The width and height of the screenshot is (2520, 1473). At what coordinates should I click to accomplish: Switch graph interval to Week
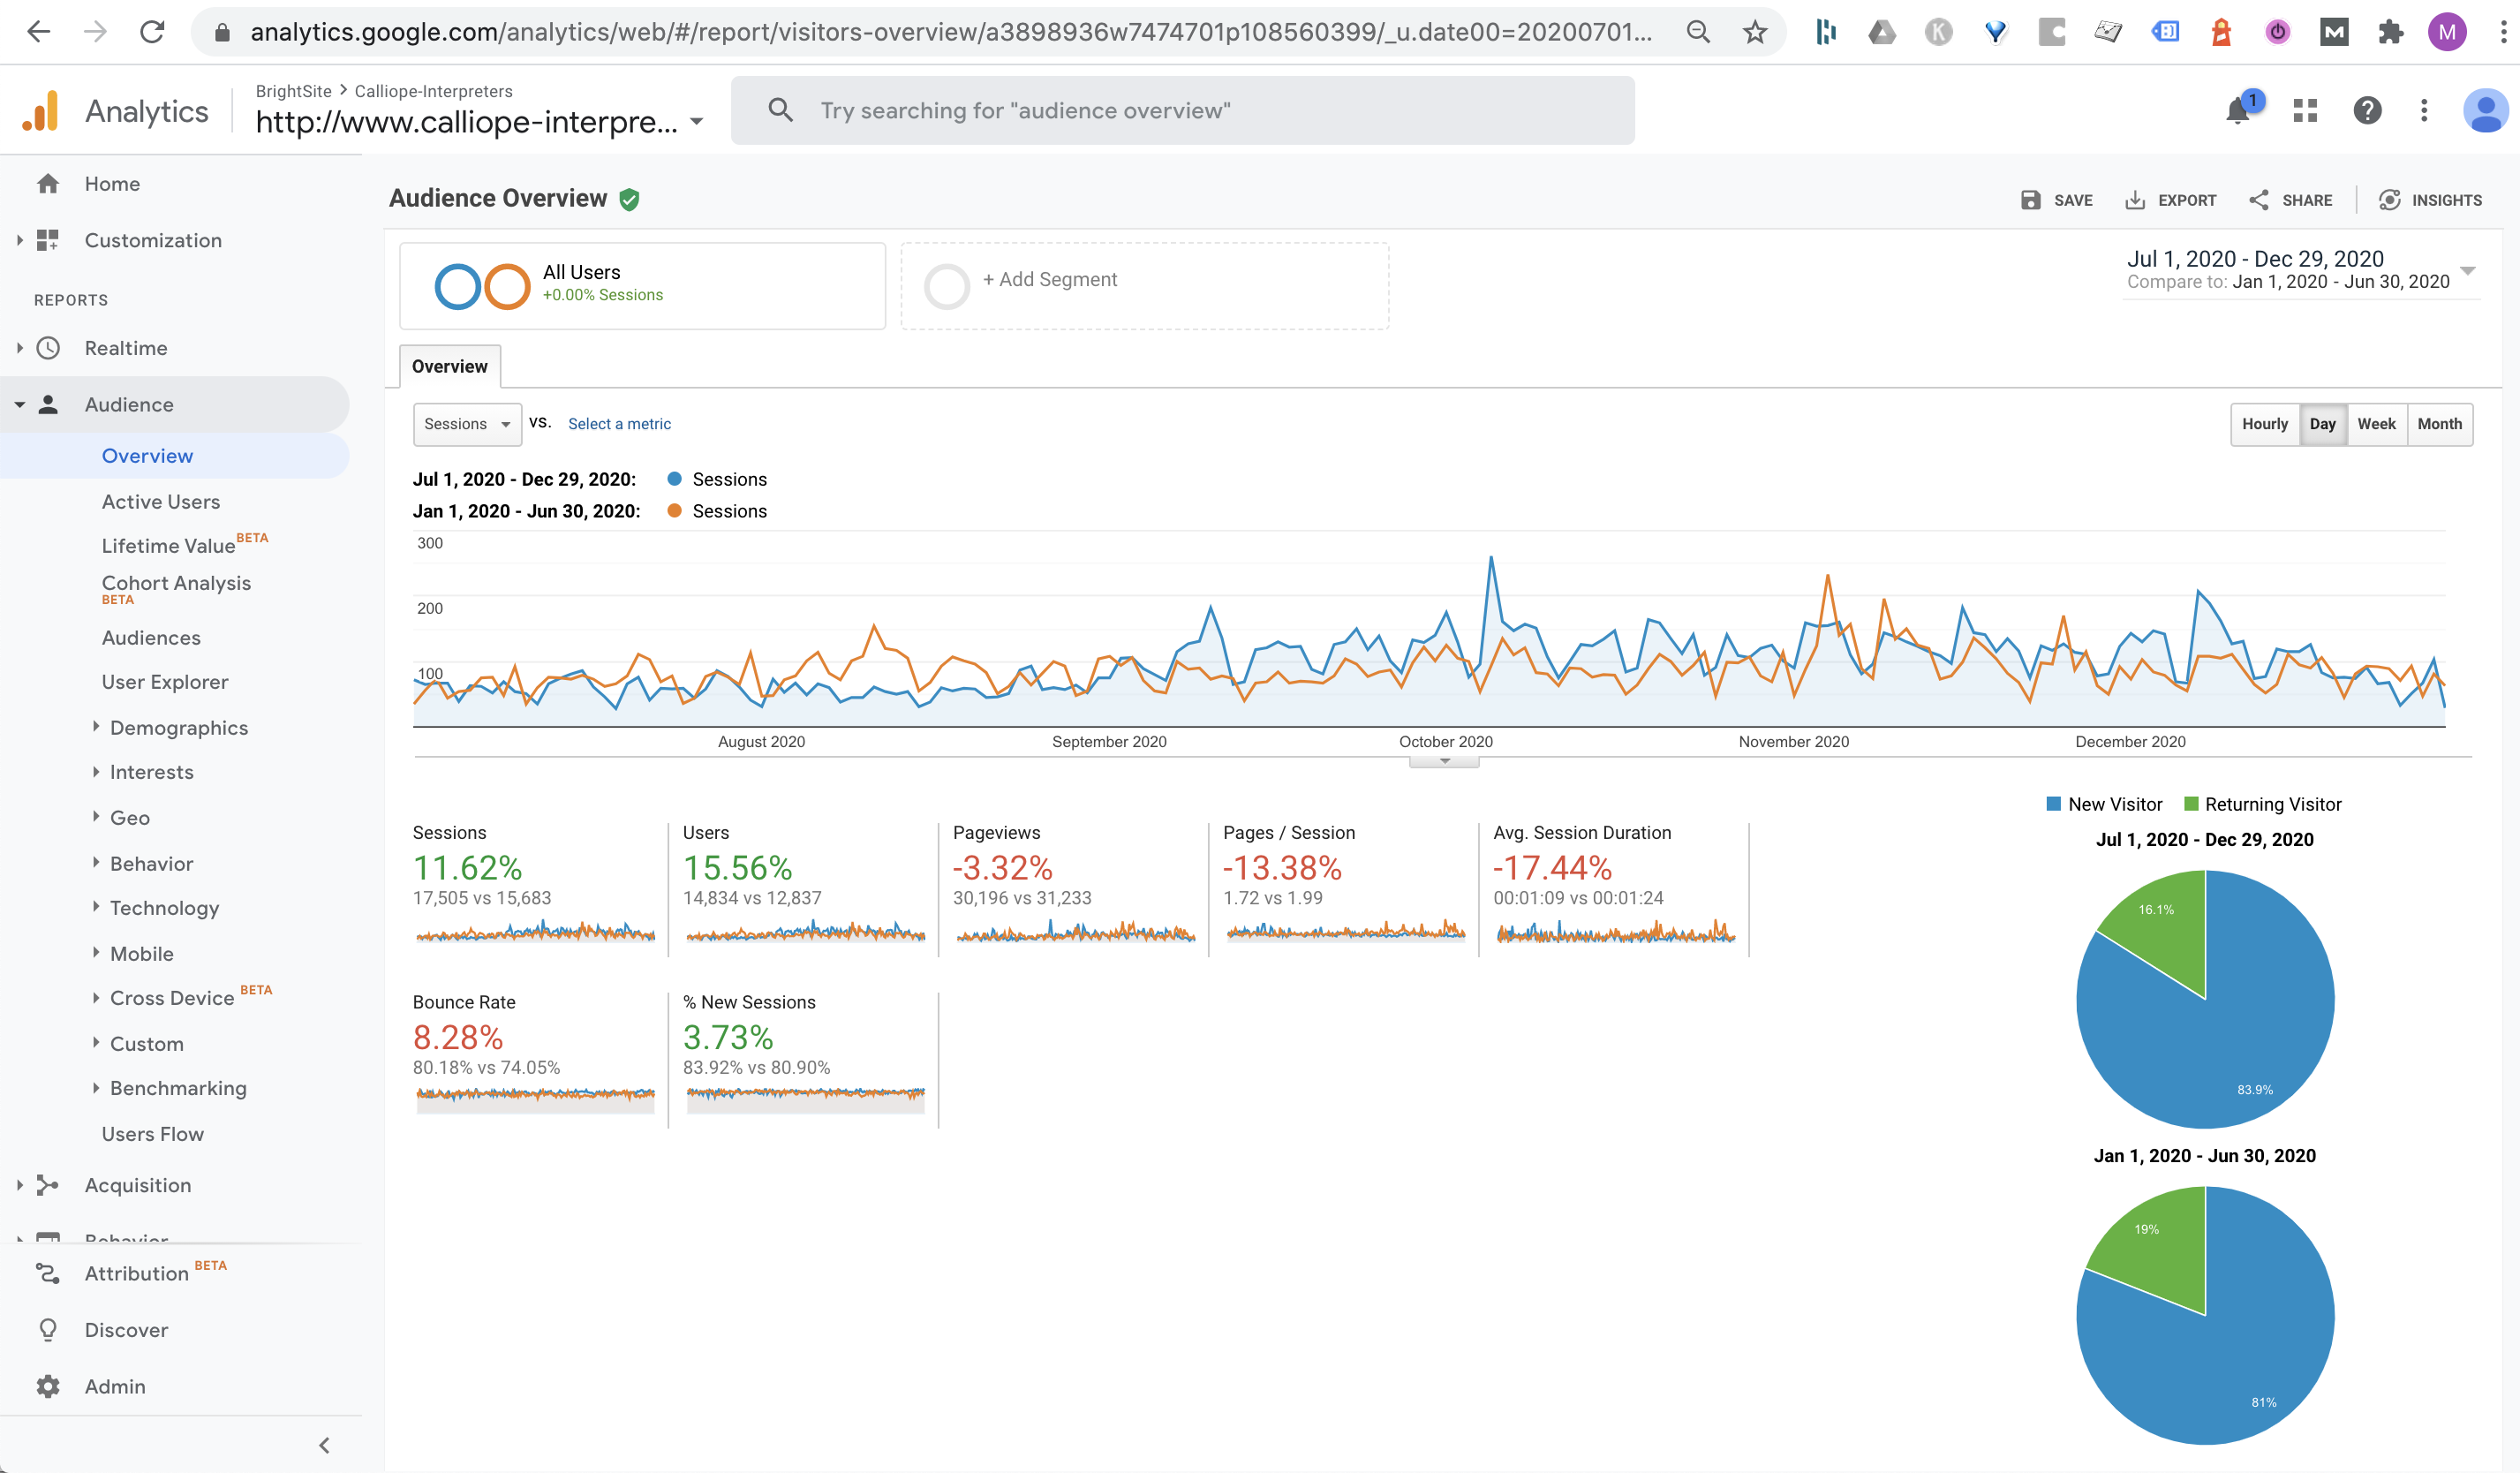coord(2376,424)
